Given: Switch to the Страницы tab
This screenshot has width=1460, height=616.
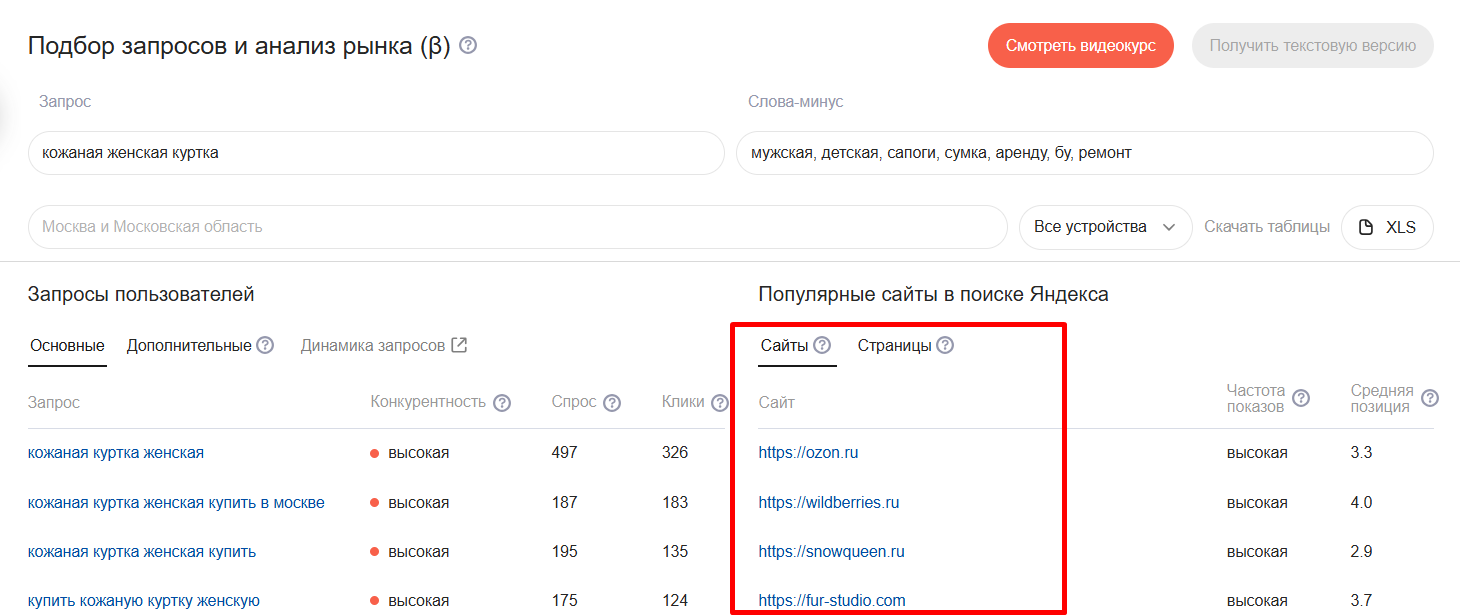Looking at the screenshot, I should pyautogui.click(x=894, y=346).
